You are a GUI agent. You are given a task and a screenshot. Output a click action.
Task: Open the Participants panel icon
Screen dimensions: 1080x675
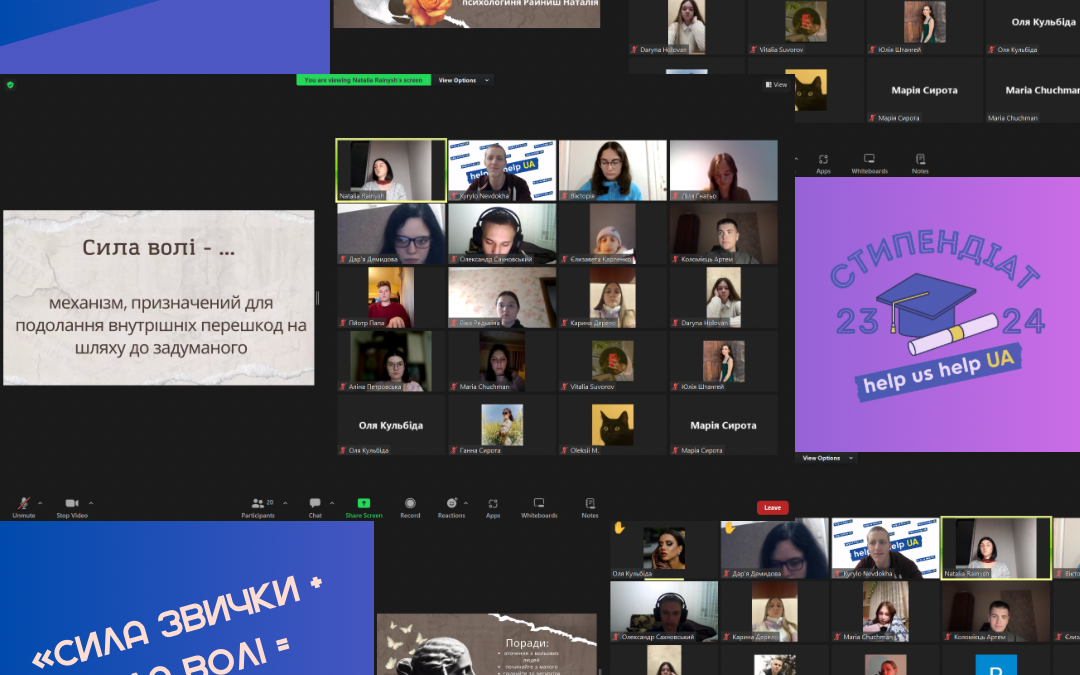[256, 503]
